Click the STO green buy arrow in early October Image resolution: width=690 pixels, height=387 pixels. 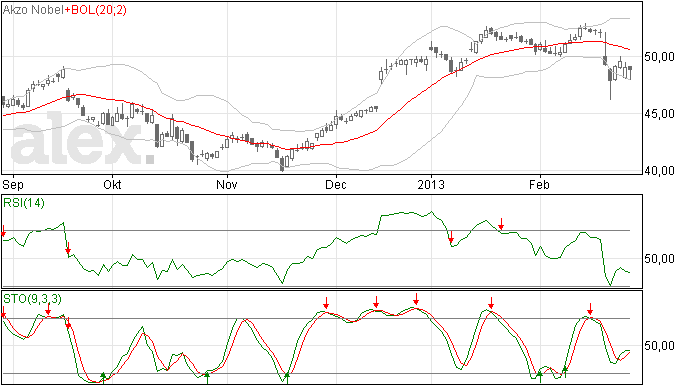click(103, 377)
